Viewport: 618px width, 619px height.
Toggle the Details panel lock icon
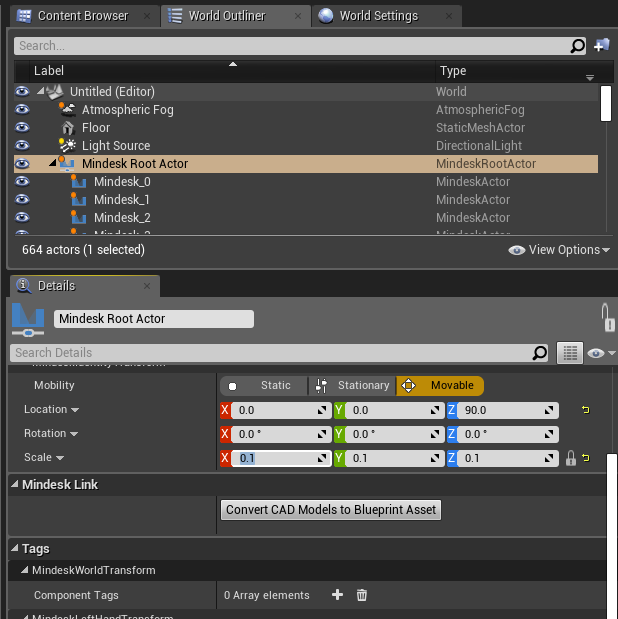click(x=607, y=317)
